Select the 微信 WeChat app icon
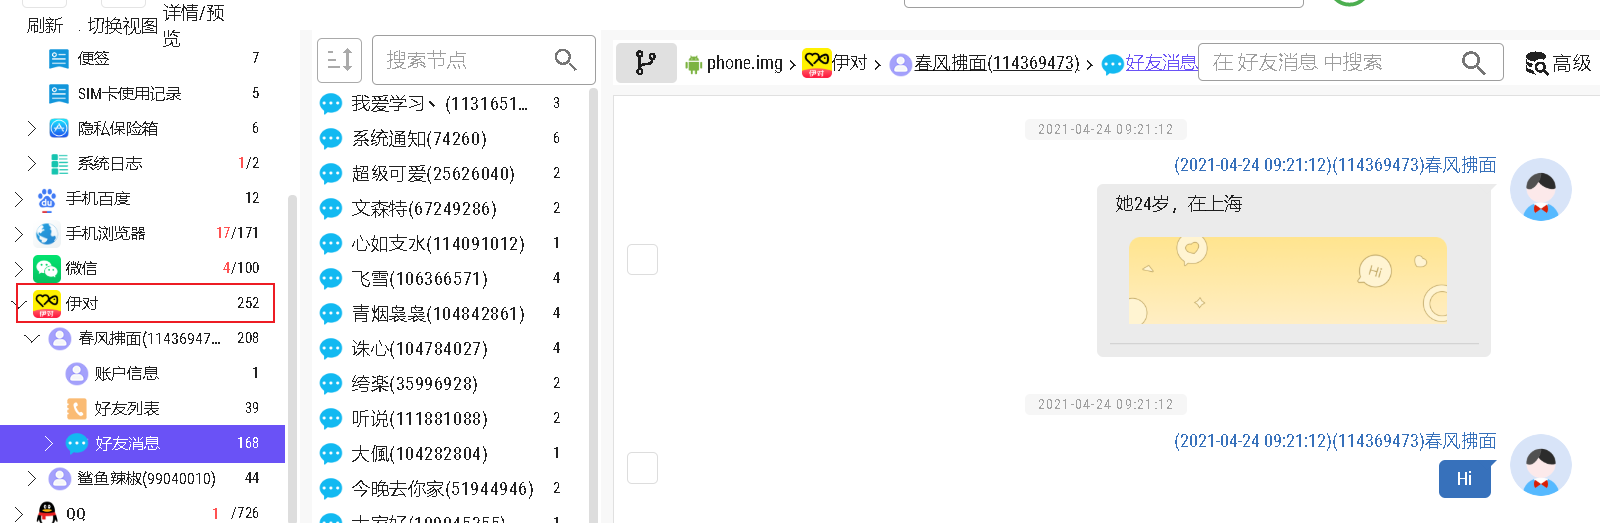 (46, 268)
